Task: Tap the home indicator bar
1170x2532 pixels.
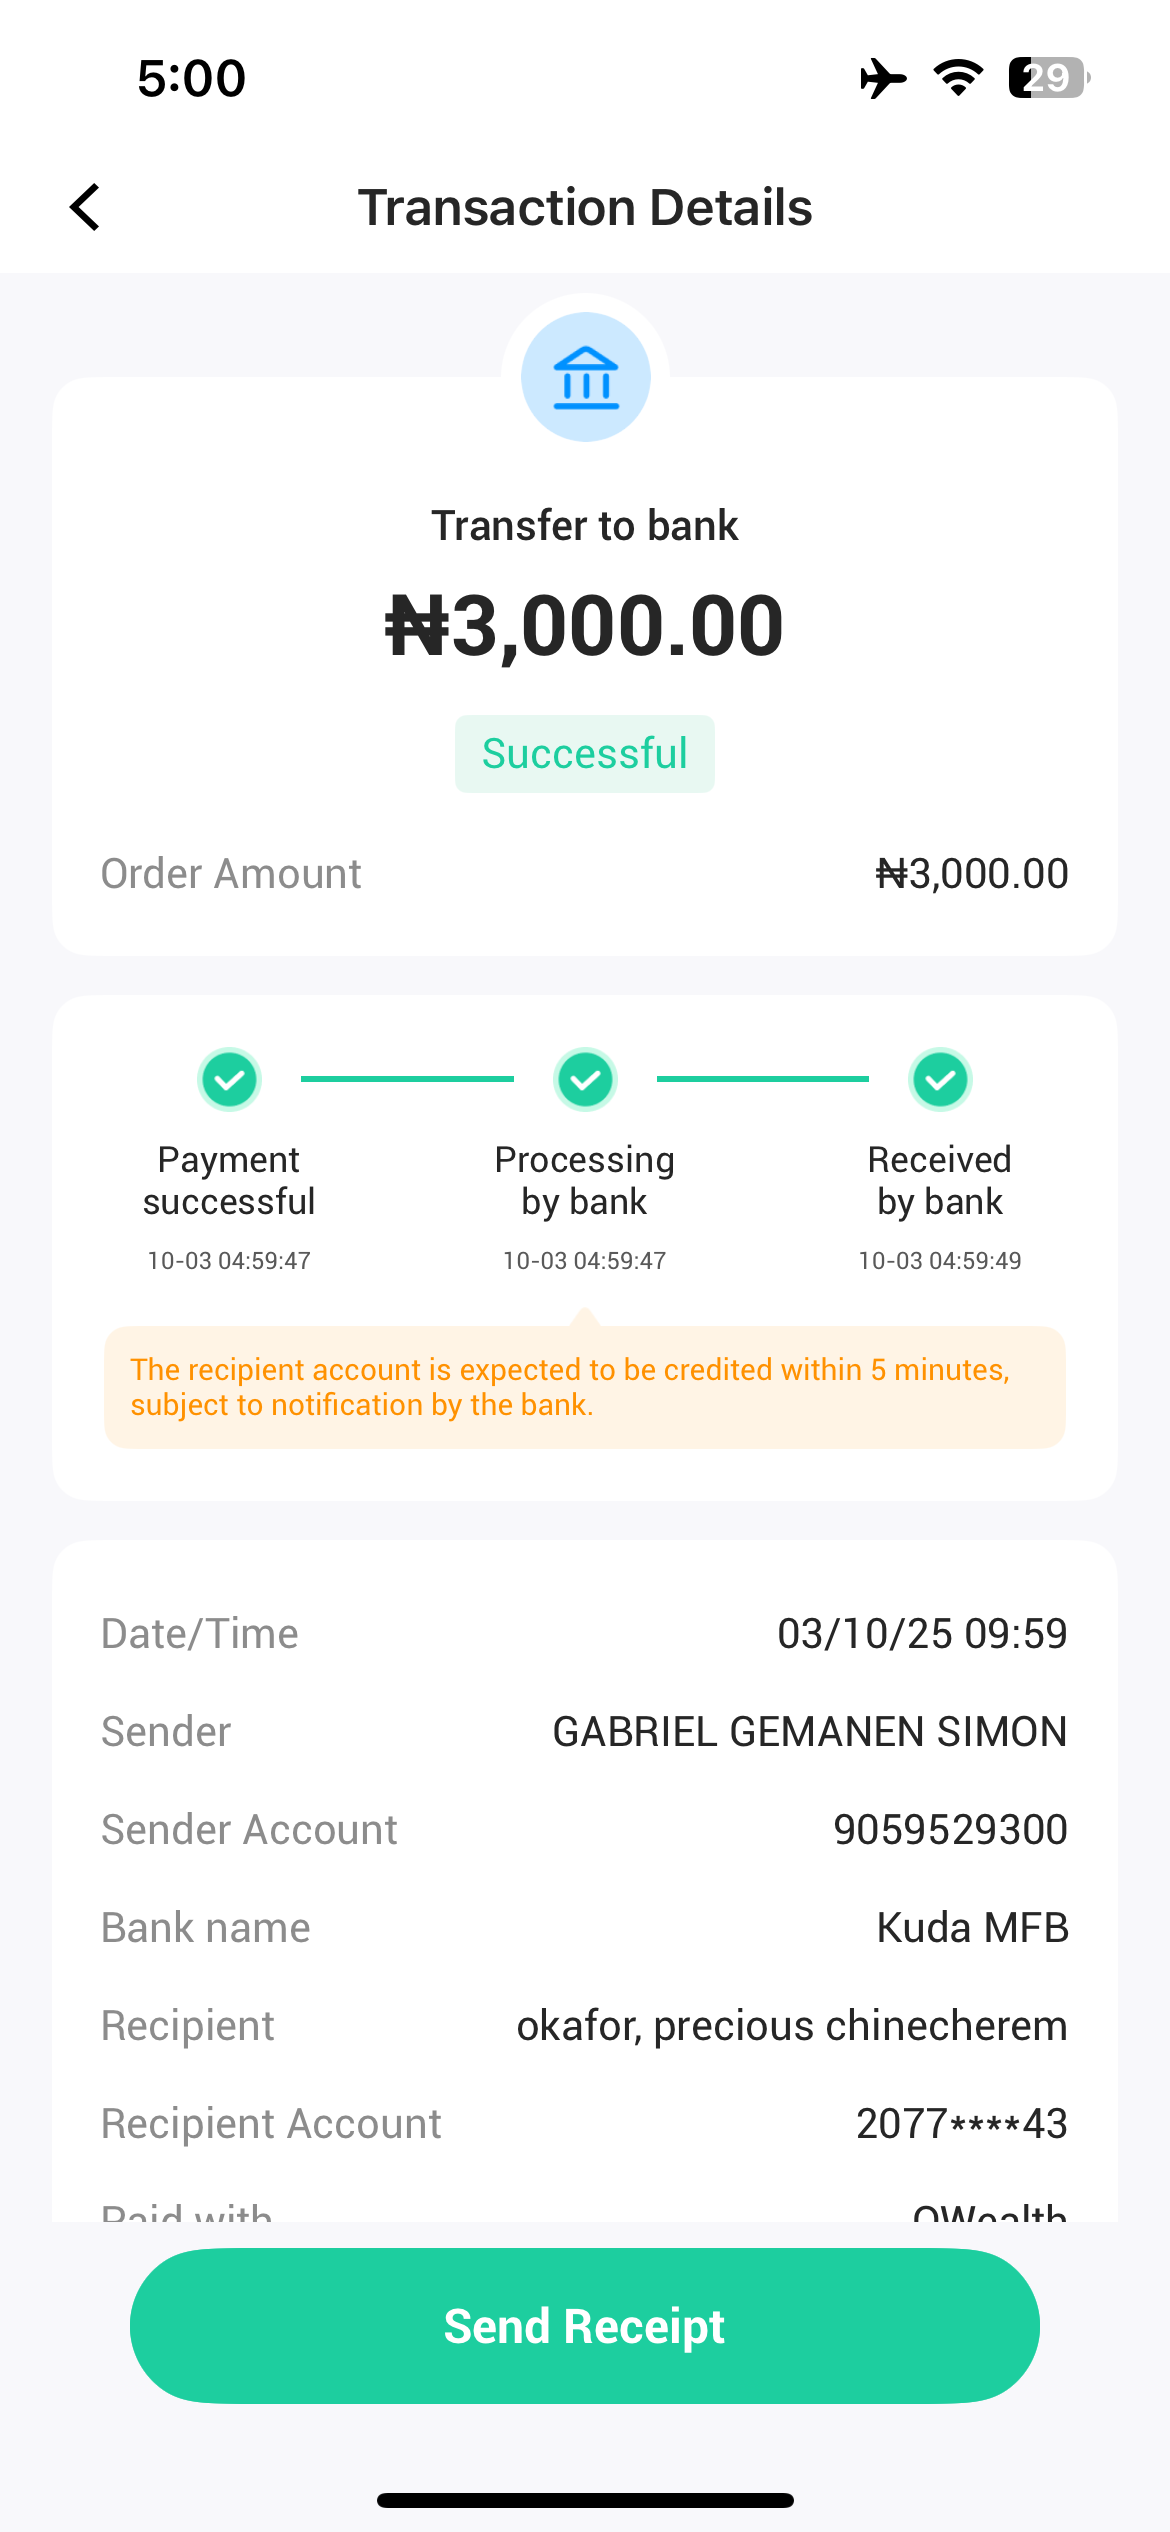Action: point(585,2501)
